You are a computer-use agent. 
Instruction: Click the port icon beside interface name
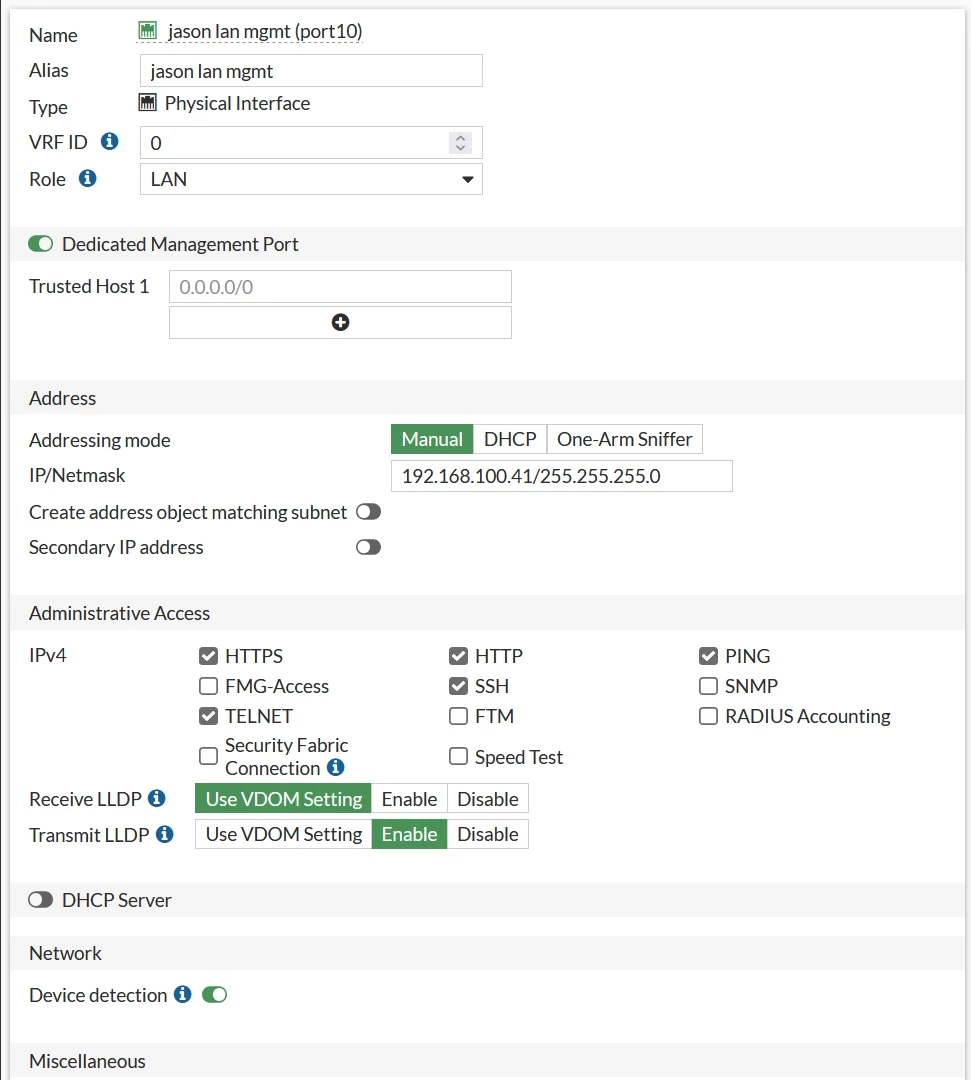point(147,30)
